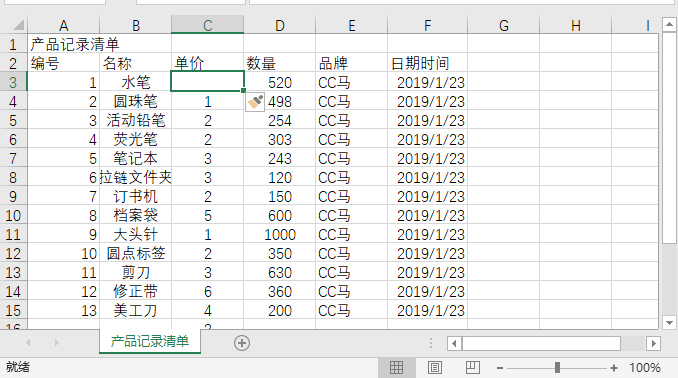Click next sheet navigation arrow
This screenshot has height=378, width=678.
point(57,343)
